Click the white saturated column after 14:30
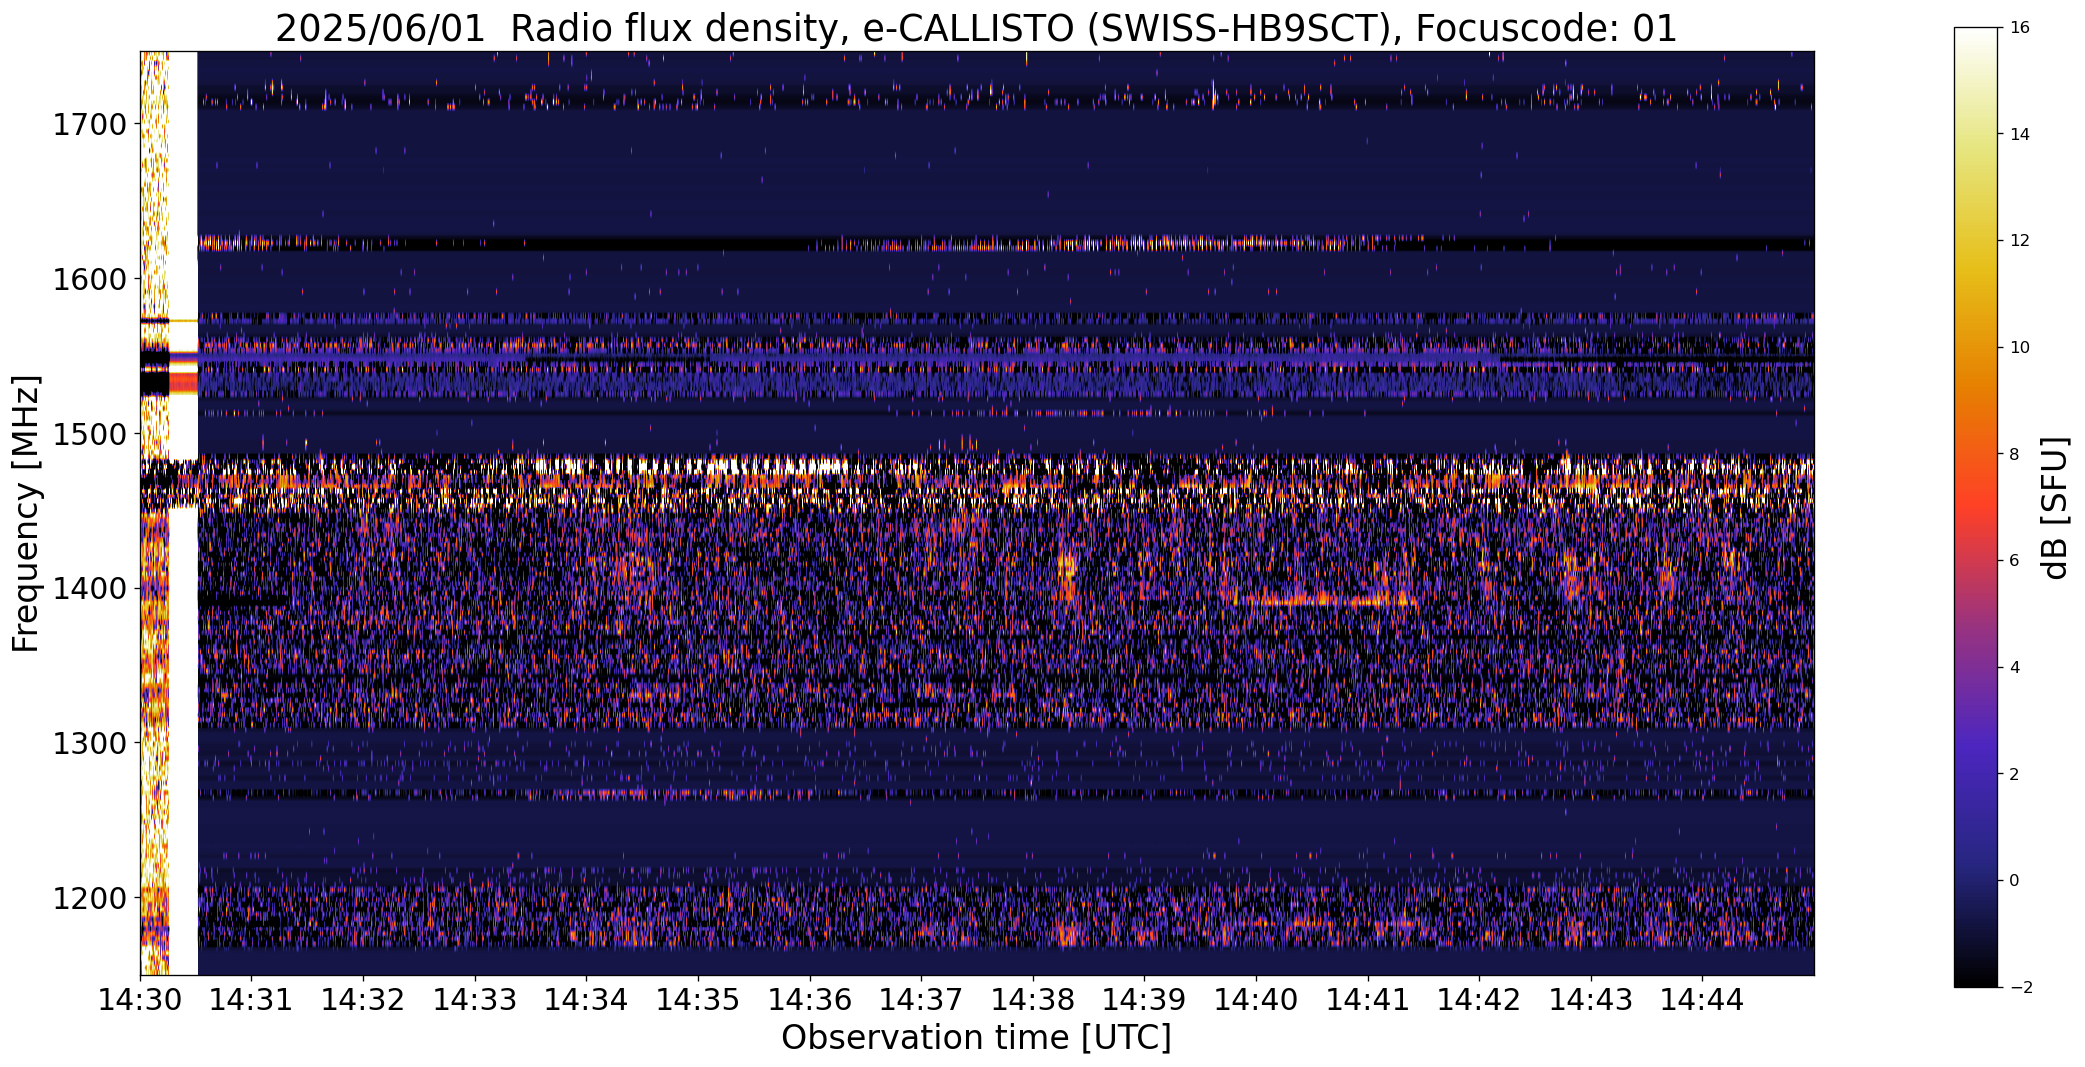 coord(183,513)
